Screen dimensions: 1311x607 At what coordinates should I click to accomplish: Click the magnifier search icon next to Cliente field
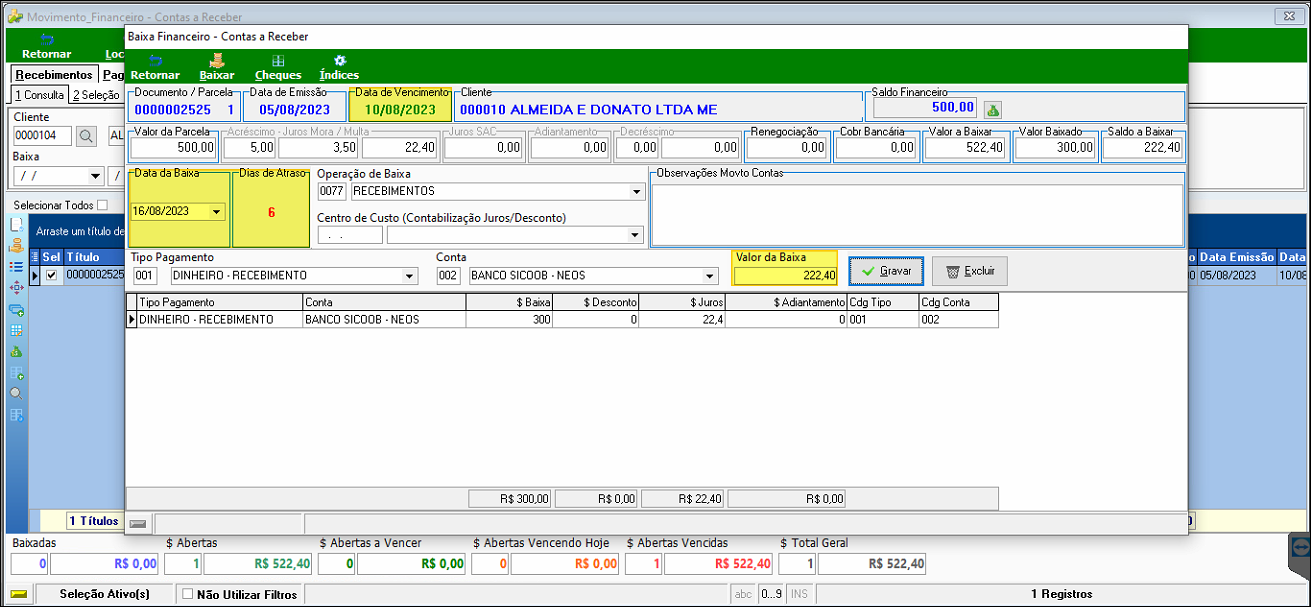click(x=87, y=136)
